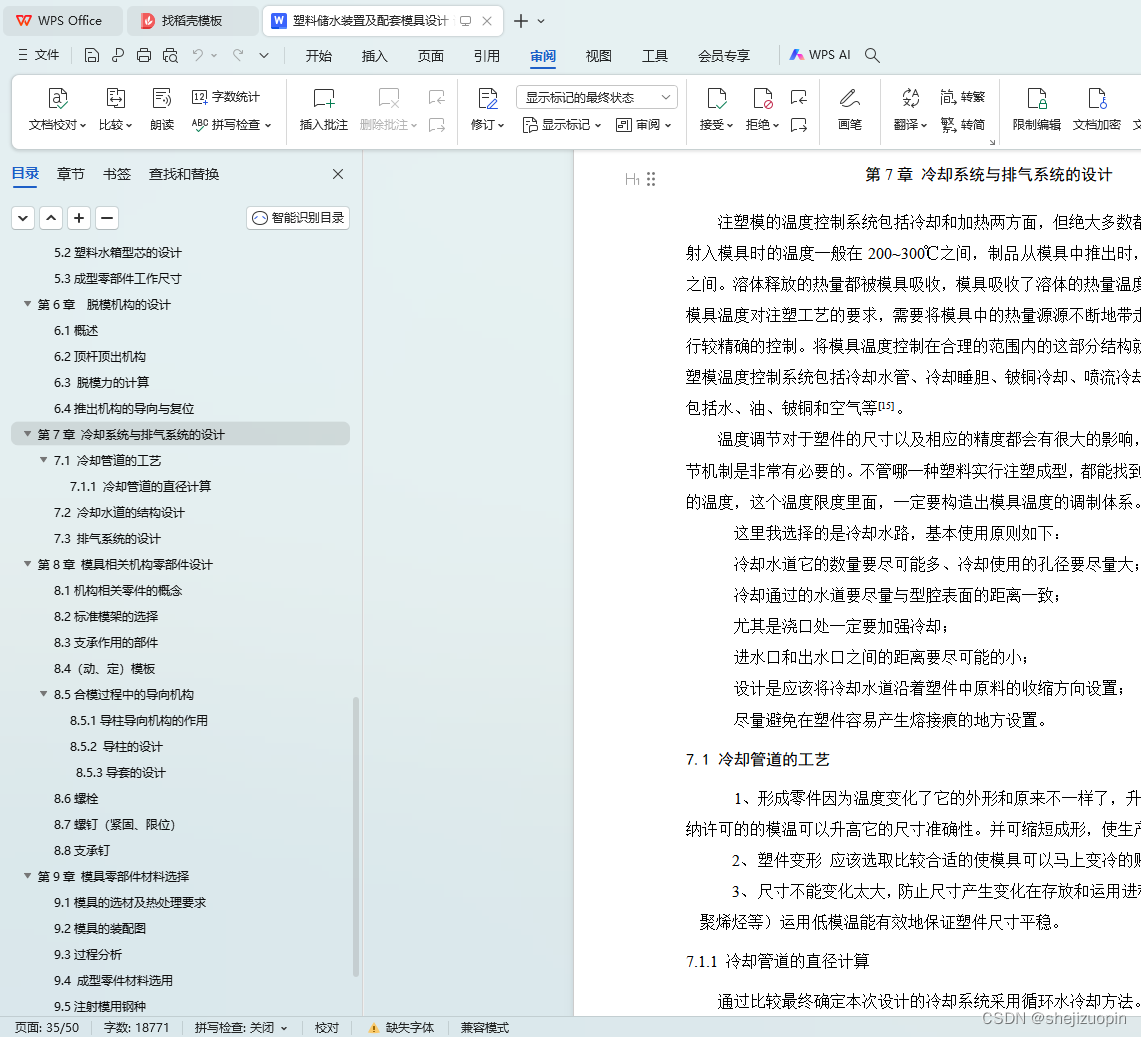Click 文档加密 encrypt document
The image size is (1141, 1037).
pos(1097,109)
